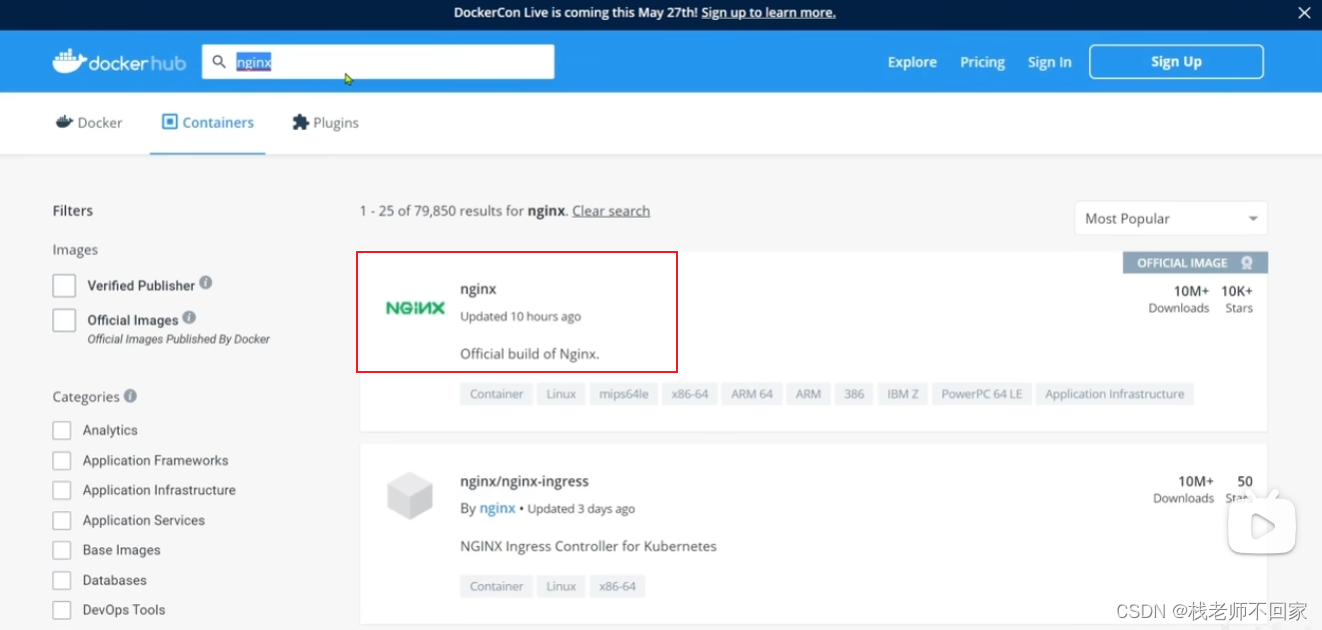Click the Linux tag on nginx-ingress card
Image resolution: width=1322 pixels, height=630 pixels.
561,586
